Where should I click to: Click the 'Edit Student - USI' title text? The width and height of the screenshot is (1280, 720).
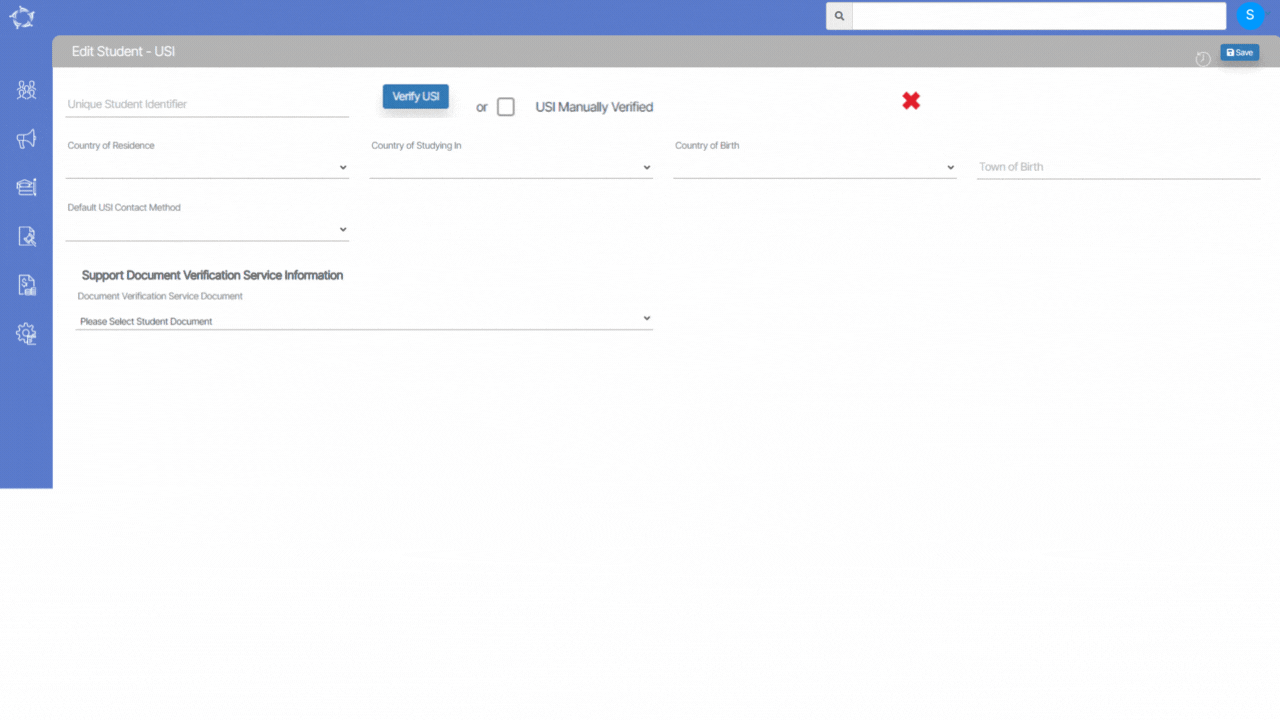(x=123, y=51)
